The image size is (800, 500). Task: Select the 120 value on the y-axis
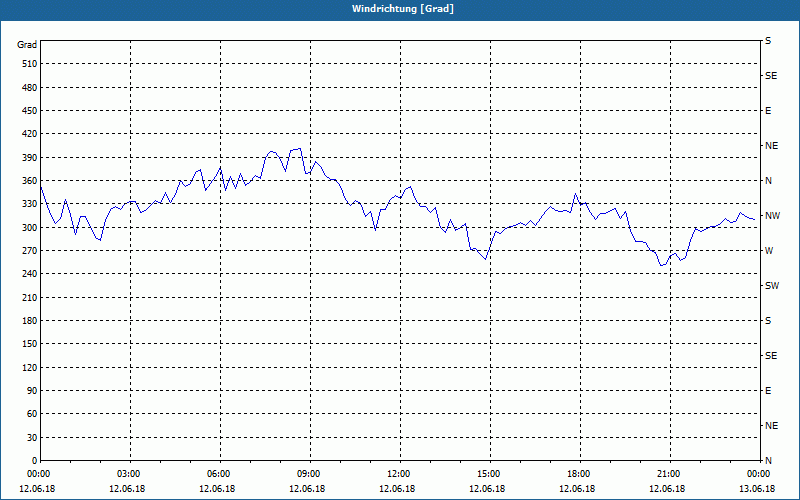click(30, 367)
